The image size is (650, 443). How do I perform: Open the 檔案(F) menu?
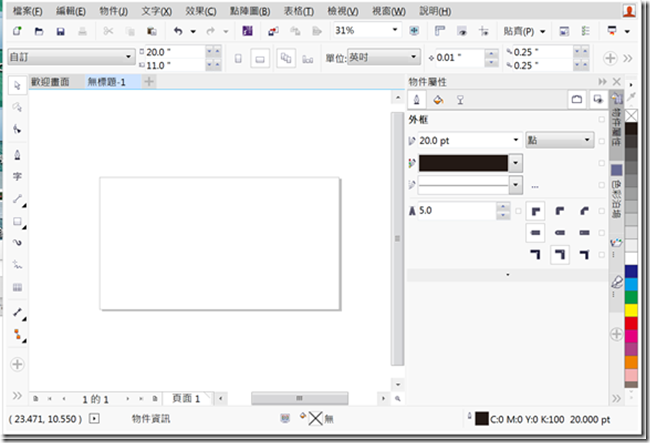click(27, 11)
